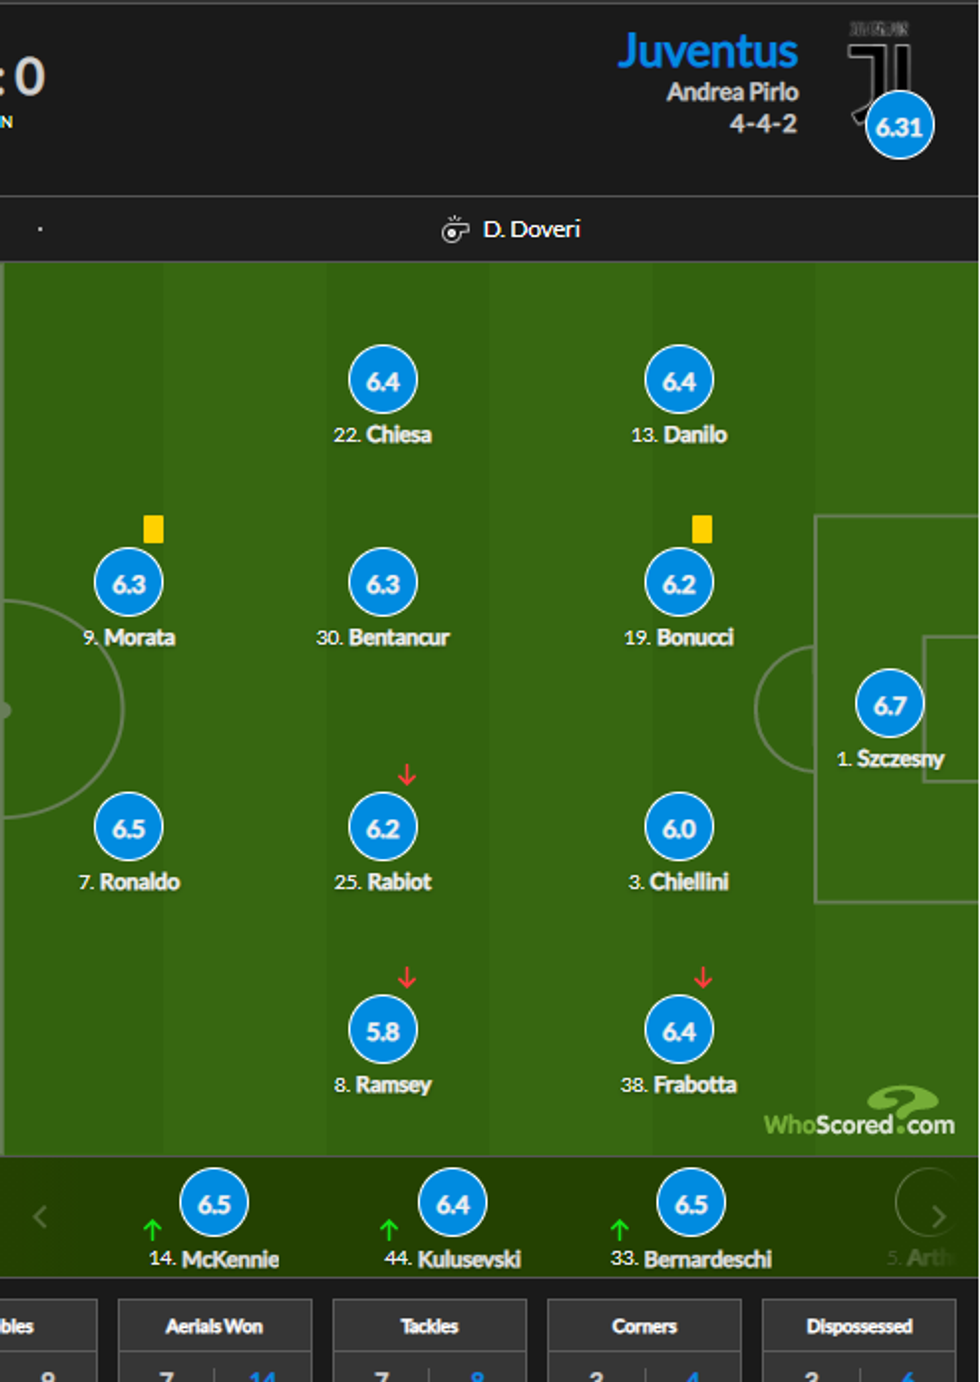Switch to the Corners stat tab
Image resolution: width=980 pixels, height=1382 pixels.
pyautogui.click(x=644, y=1326)
